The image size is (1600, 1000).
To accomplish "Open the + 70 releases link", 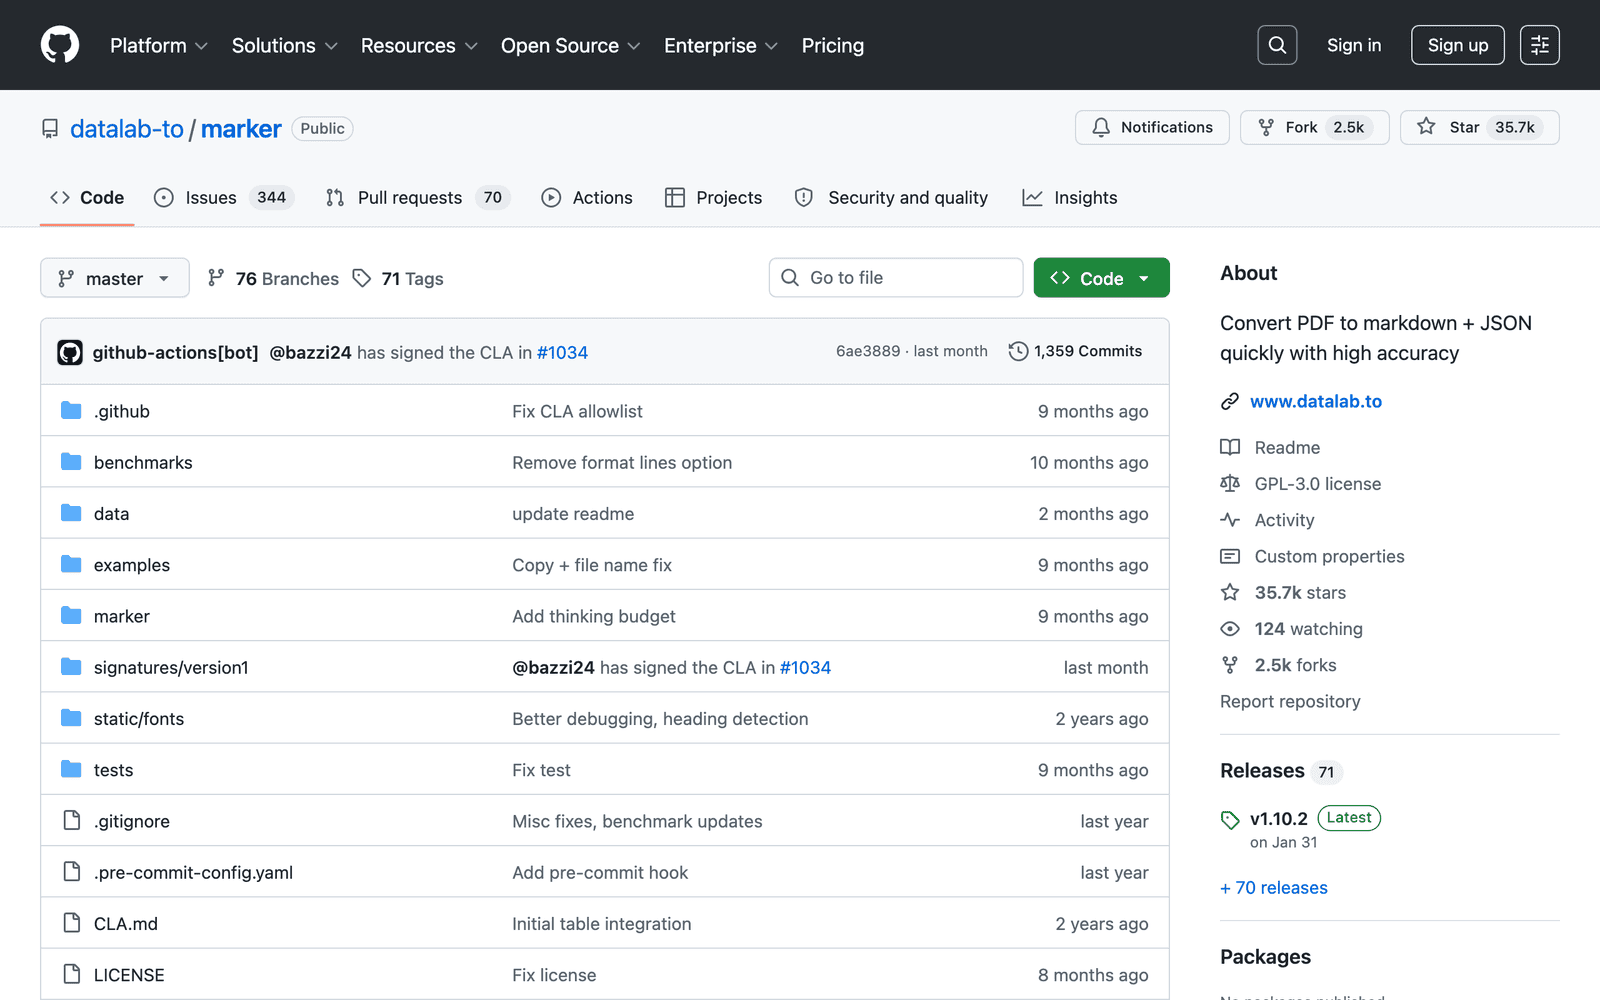I will pyautogui.click(x=1274, y=887).
